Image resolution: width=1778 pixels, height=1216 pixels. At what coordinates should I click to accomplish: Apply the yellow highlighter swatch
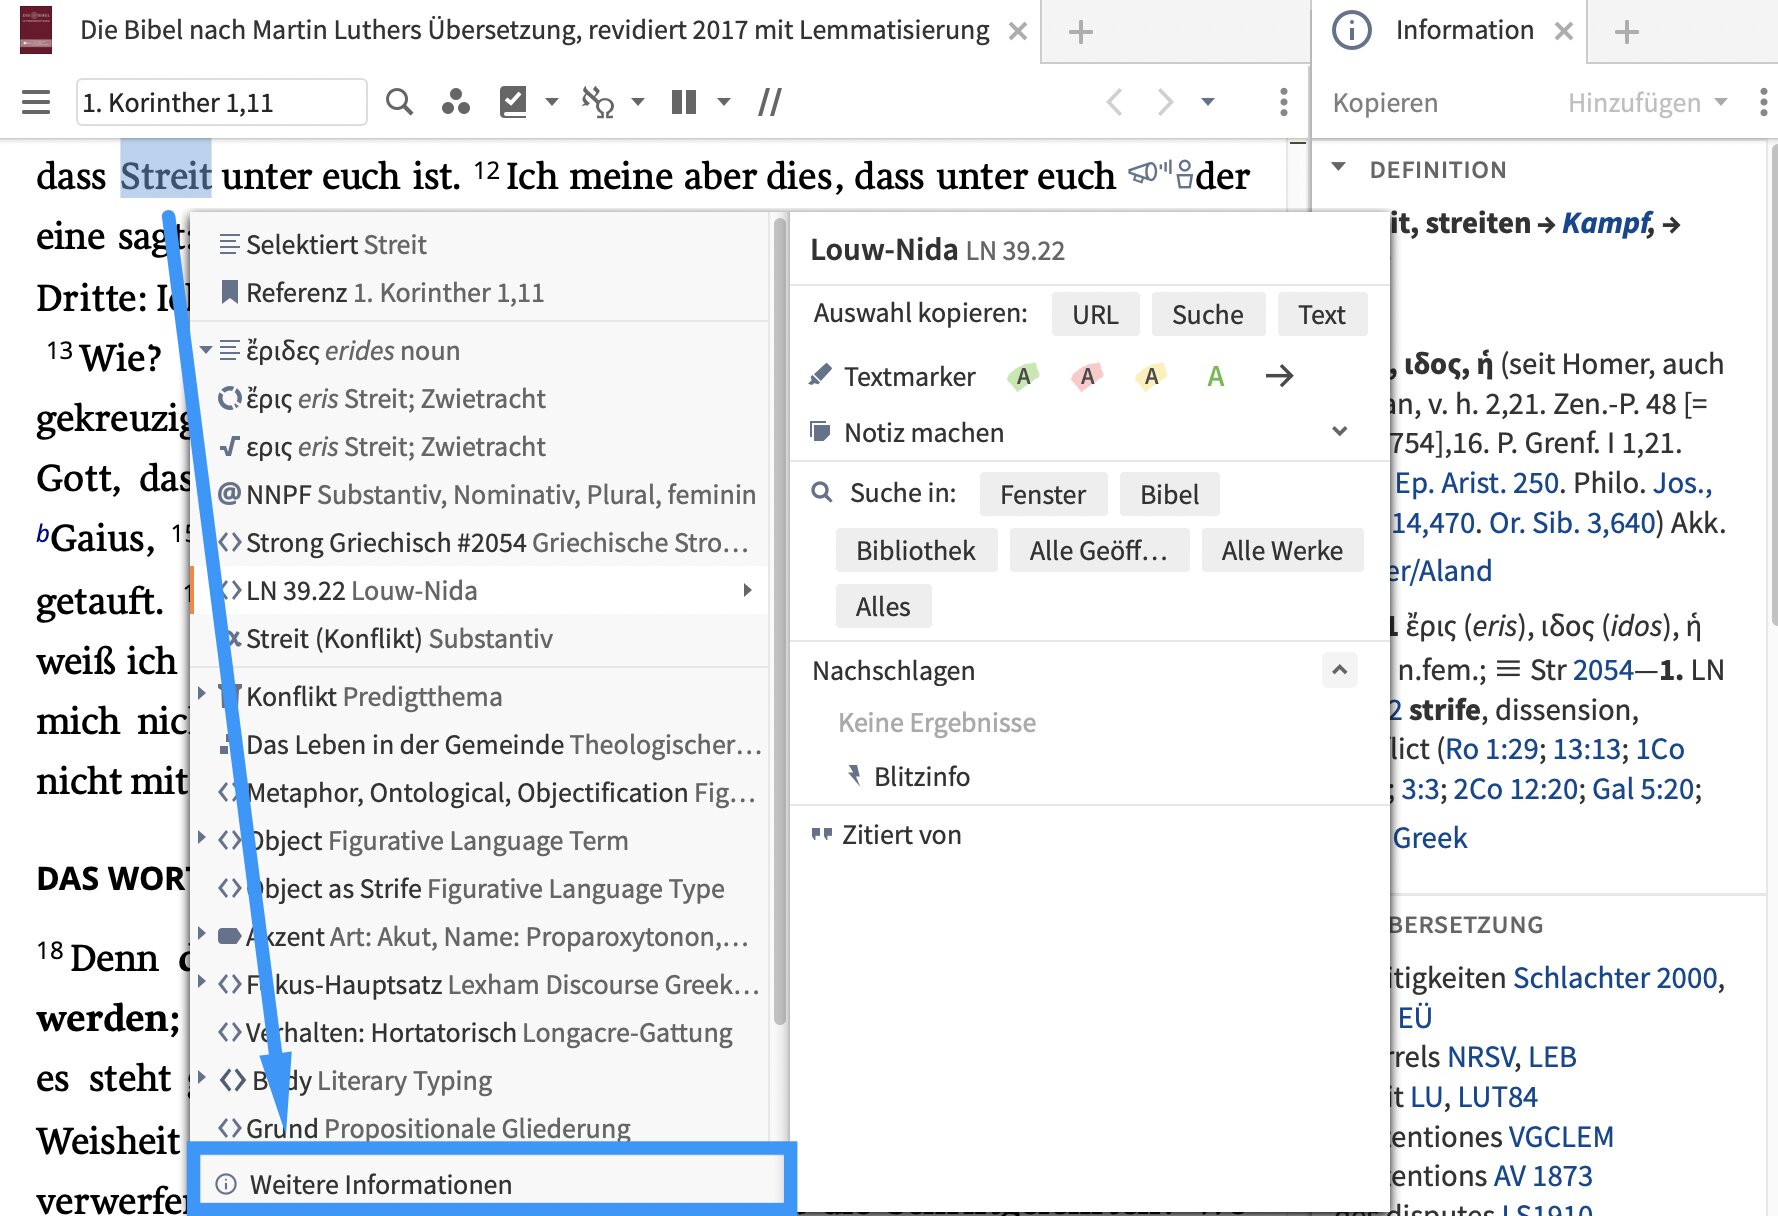pos(1151,376)
